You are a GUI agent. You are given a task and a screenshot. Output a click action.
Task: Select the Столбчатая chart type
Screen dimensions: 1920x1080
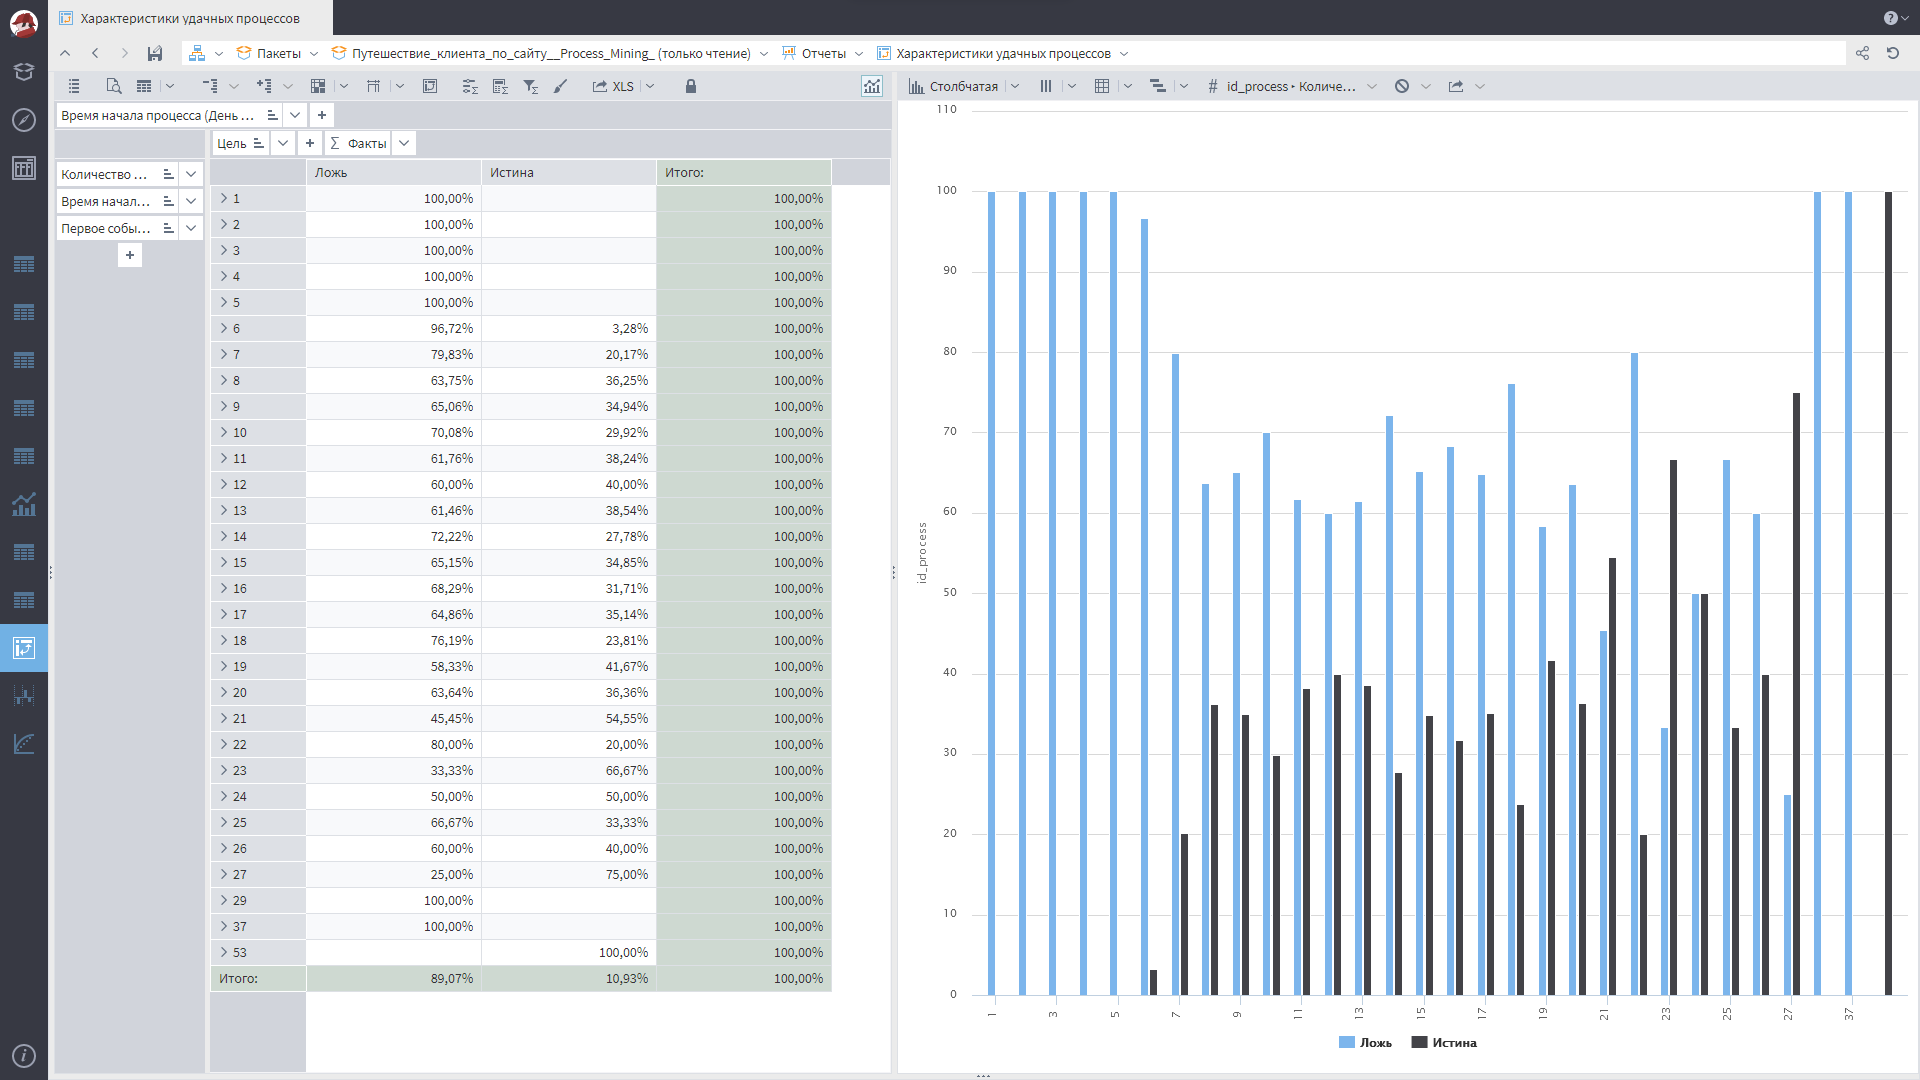pos(953,86)
